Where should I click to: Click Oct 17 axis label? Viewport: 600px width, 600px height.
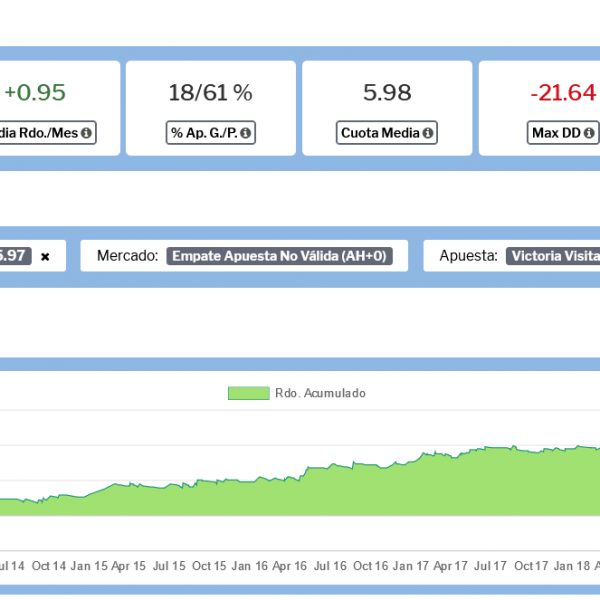pos(531,566)
